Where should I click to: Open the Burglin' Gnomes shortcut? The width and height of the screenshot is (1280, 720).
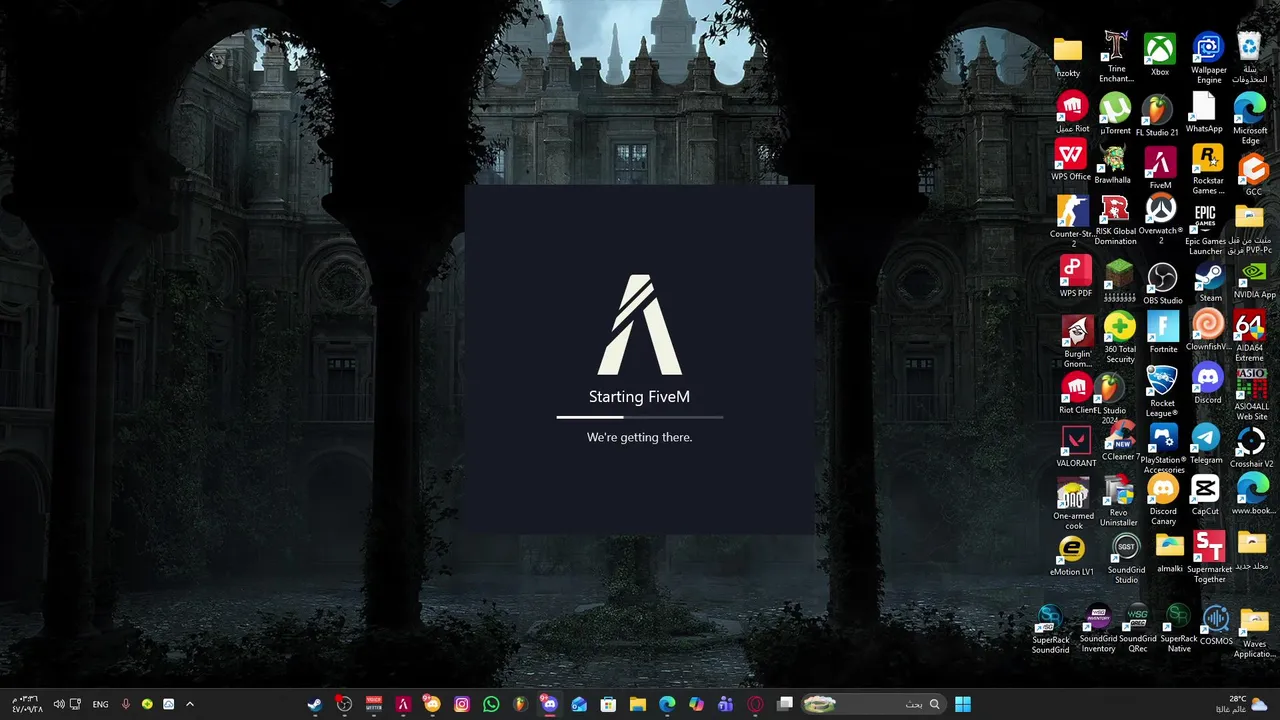pos(1077,342)
